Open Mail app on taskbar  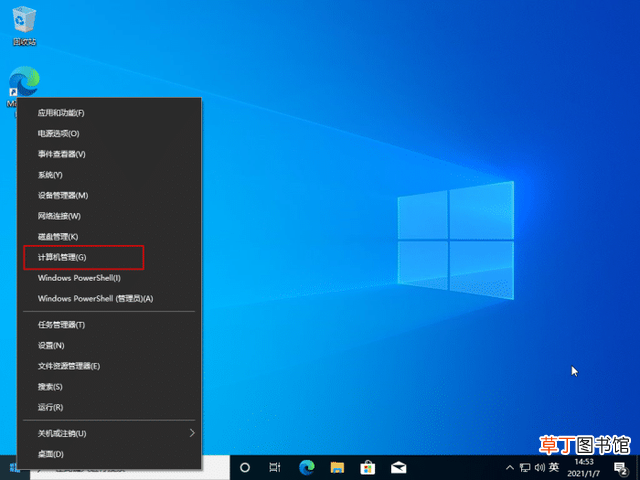(398, 467)
